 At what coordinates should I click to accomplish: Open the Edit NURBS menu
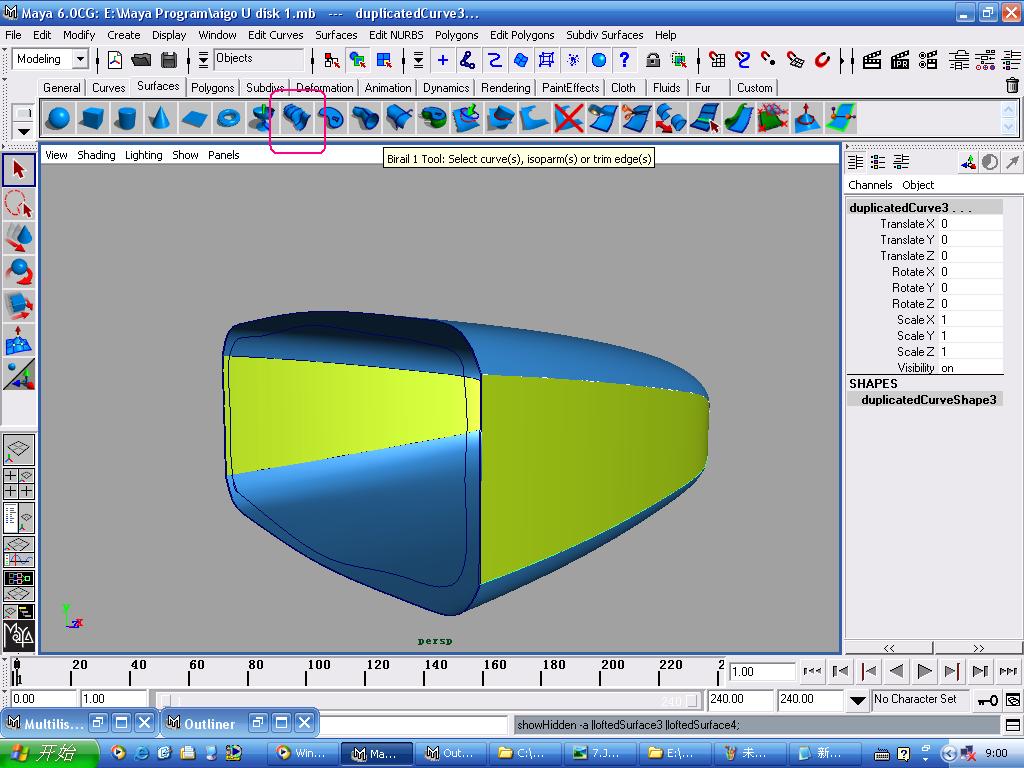396,35
